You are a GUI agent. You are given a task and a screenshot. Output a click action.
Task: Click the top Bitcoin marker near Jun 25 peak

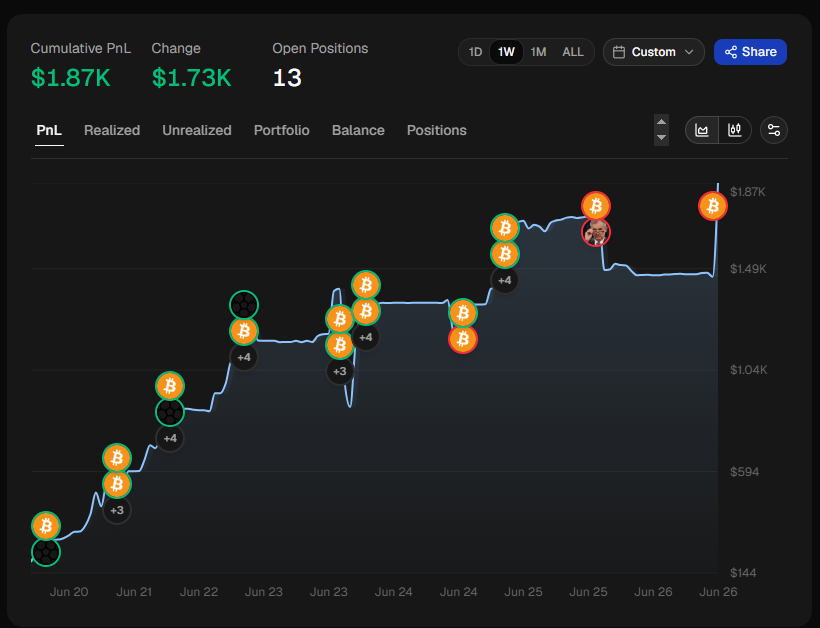point(505,228)
